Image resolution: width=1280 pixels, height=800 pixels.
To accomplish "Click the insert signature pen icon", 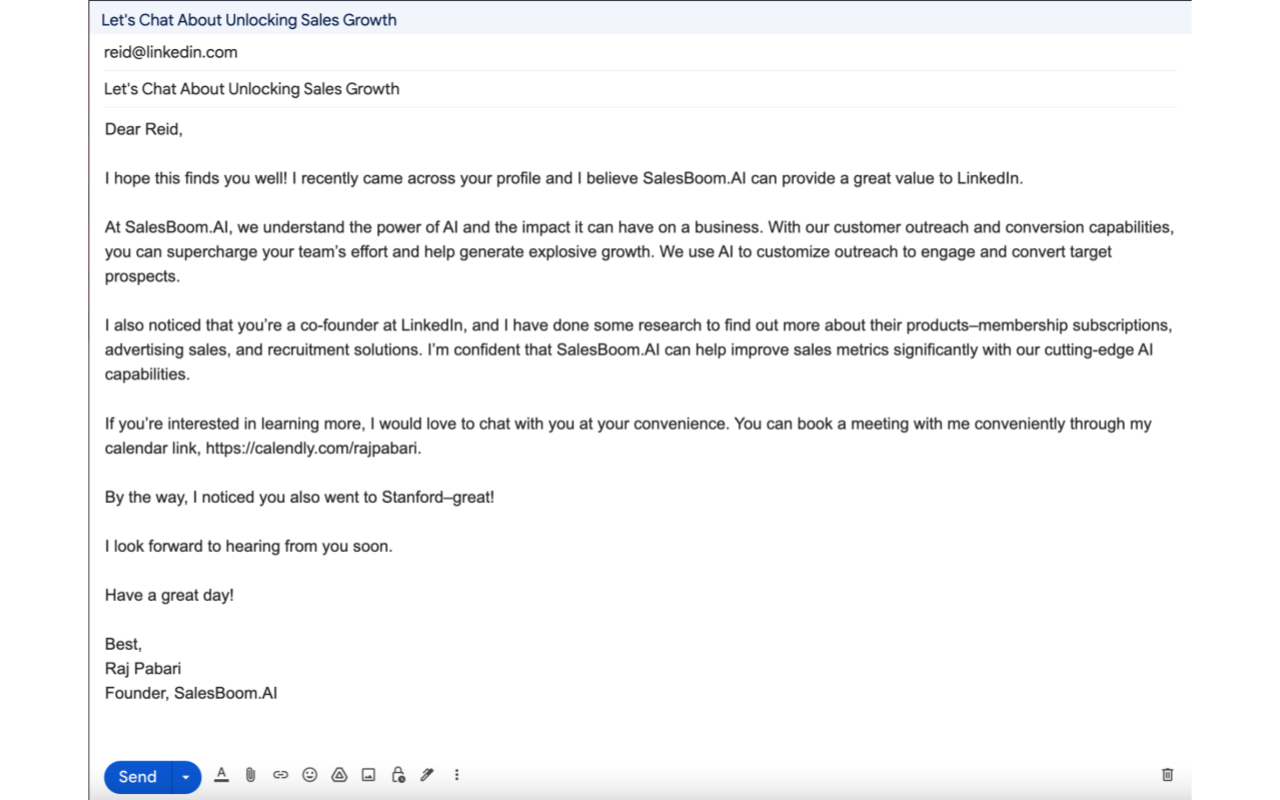I will tap(427, 775).
